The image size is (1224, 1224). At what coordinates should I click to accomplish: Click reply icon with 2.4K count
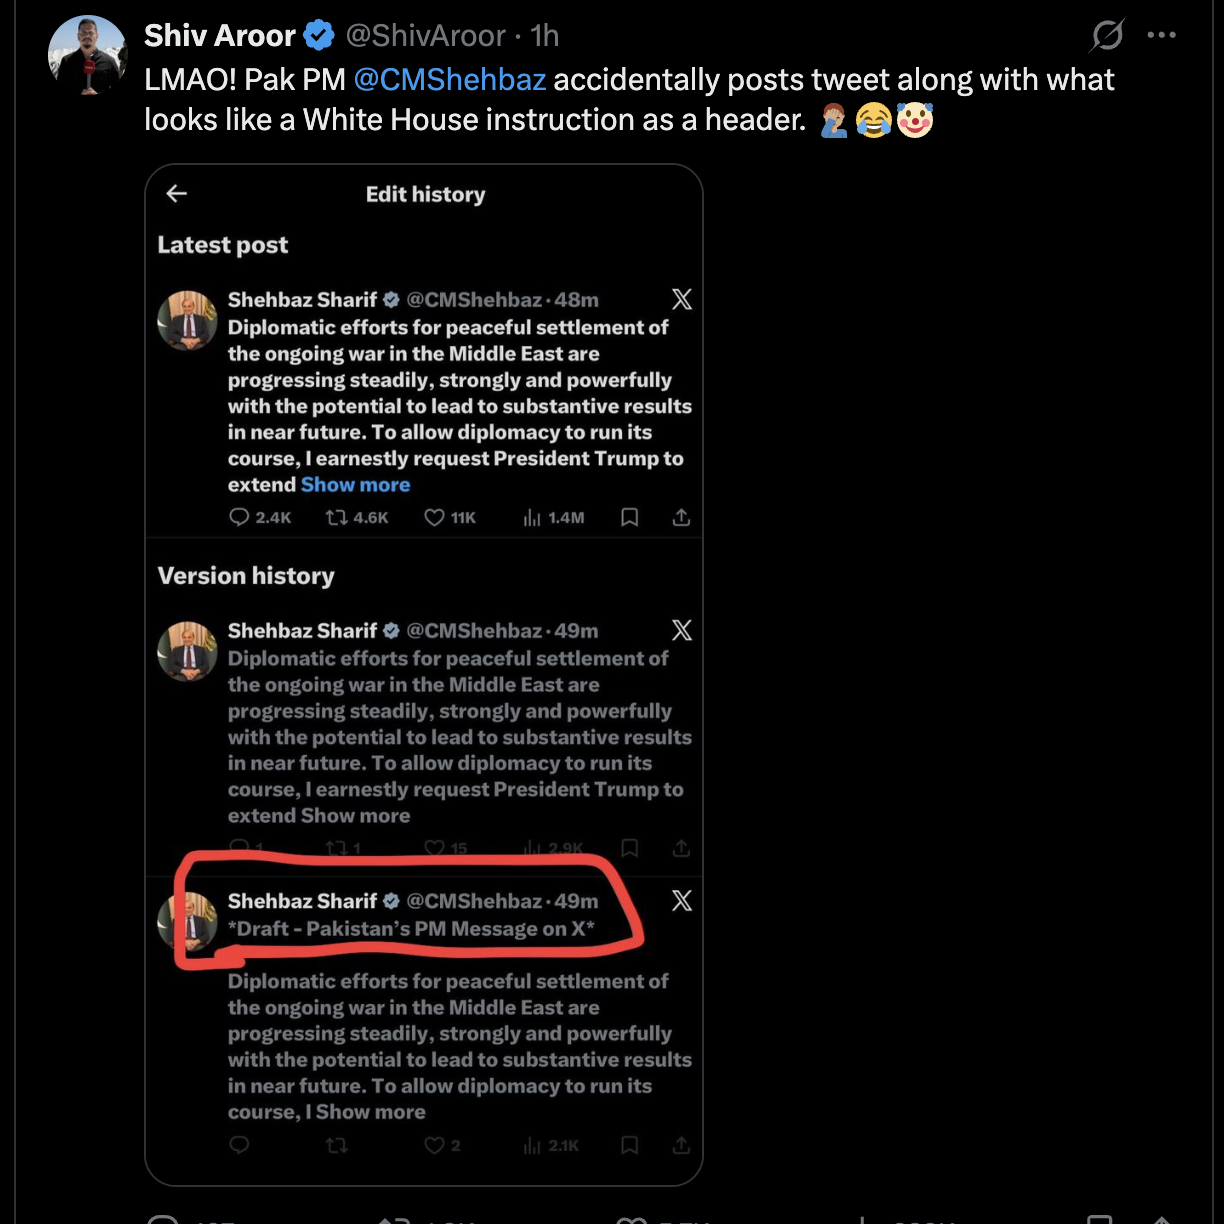tap(239, 517)
